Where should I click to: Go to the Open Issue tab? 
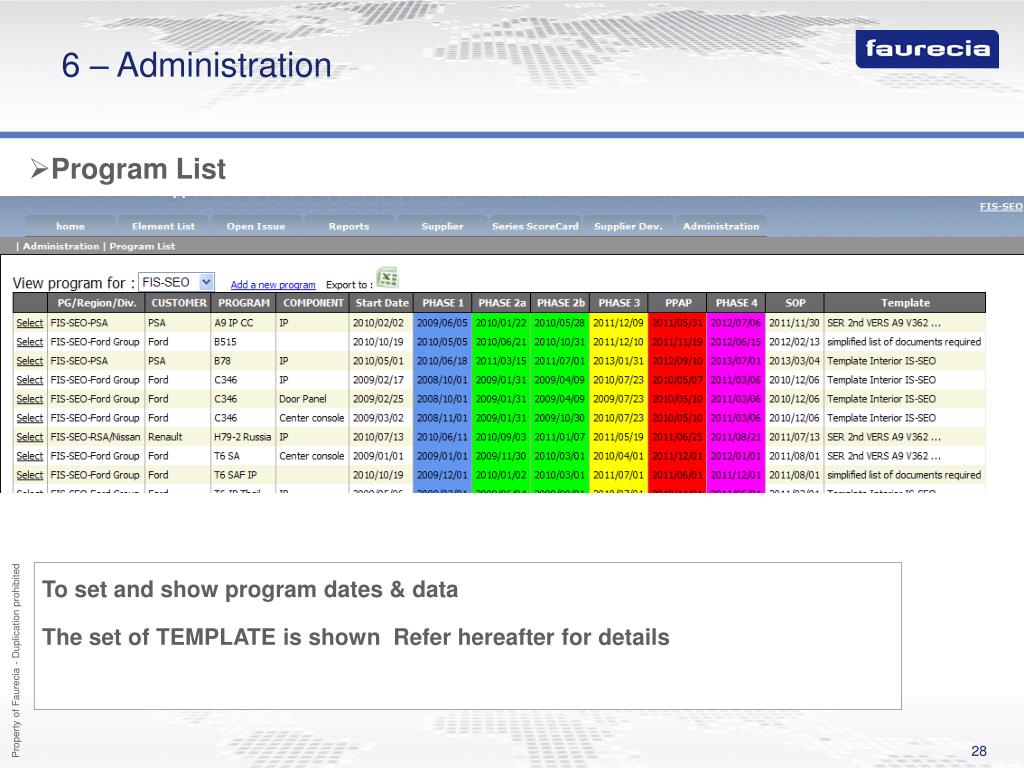[255, 226]
